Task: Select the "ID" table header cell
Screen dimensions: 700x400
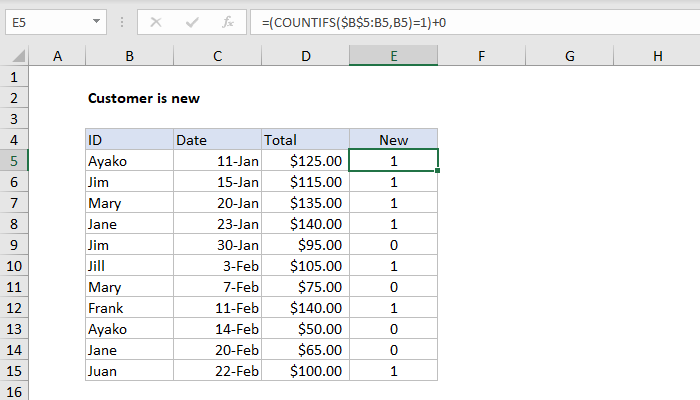Action: (129, 140)
